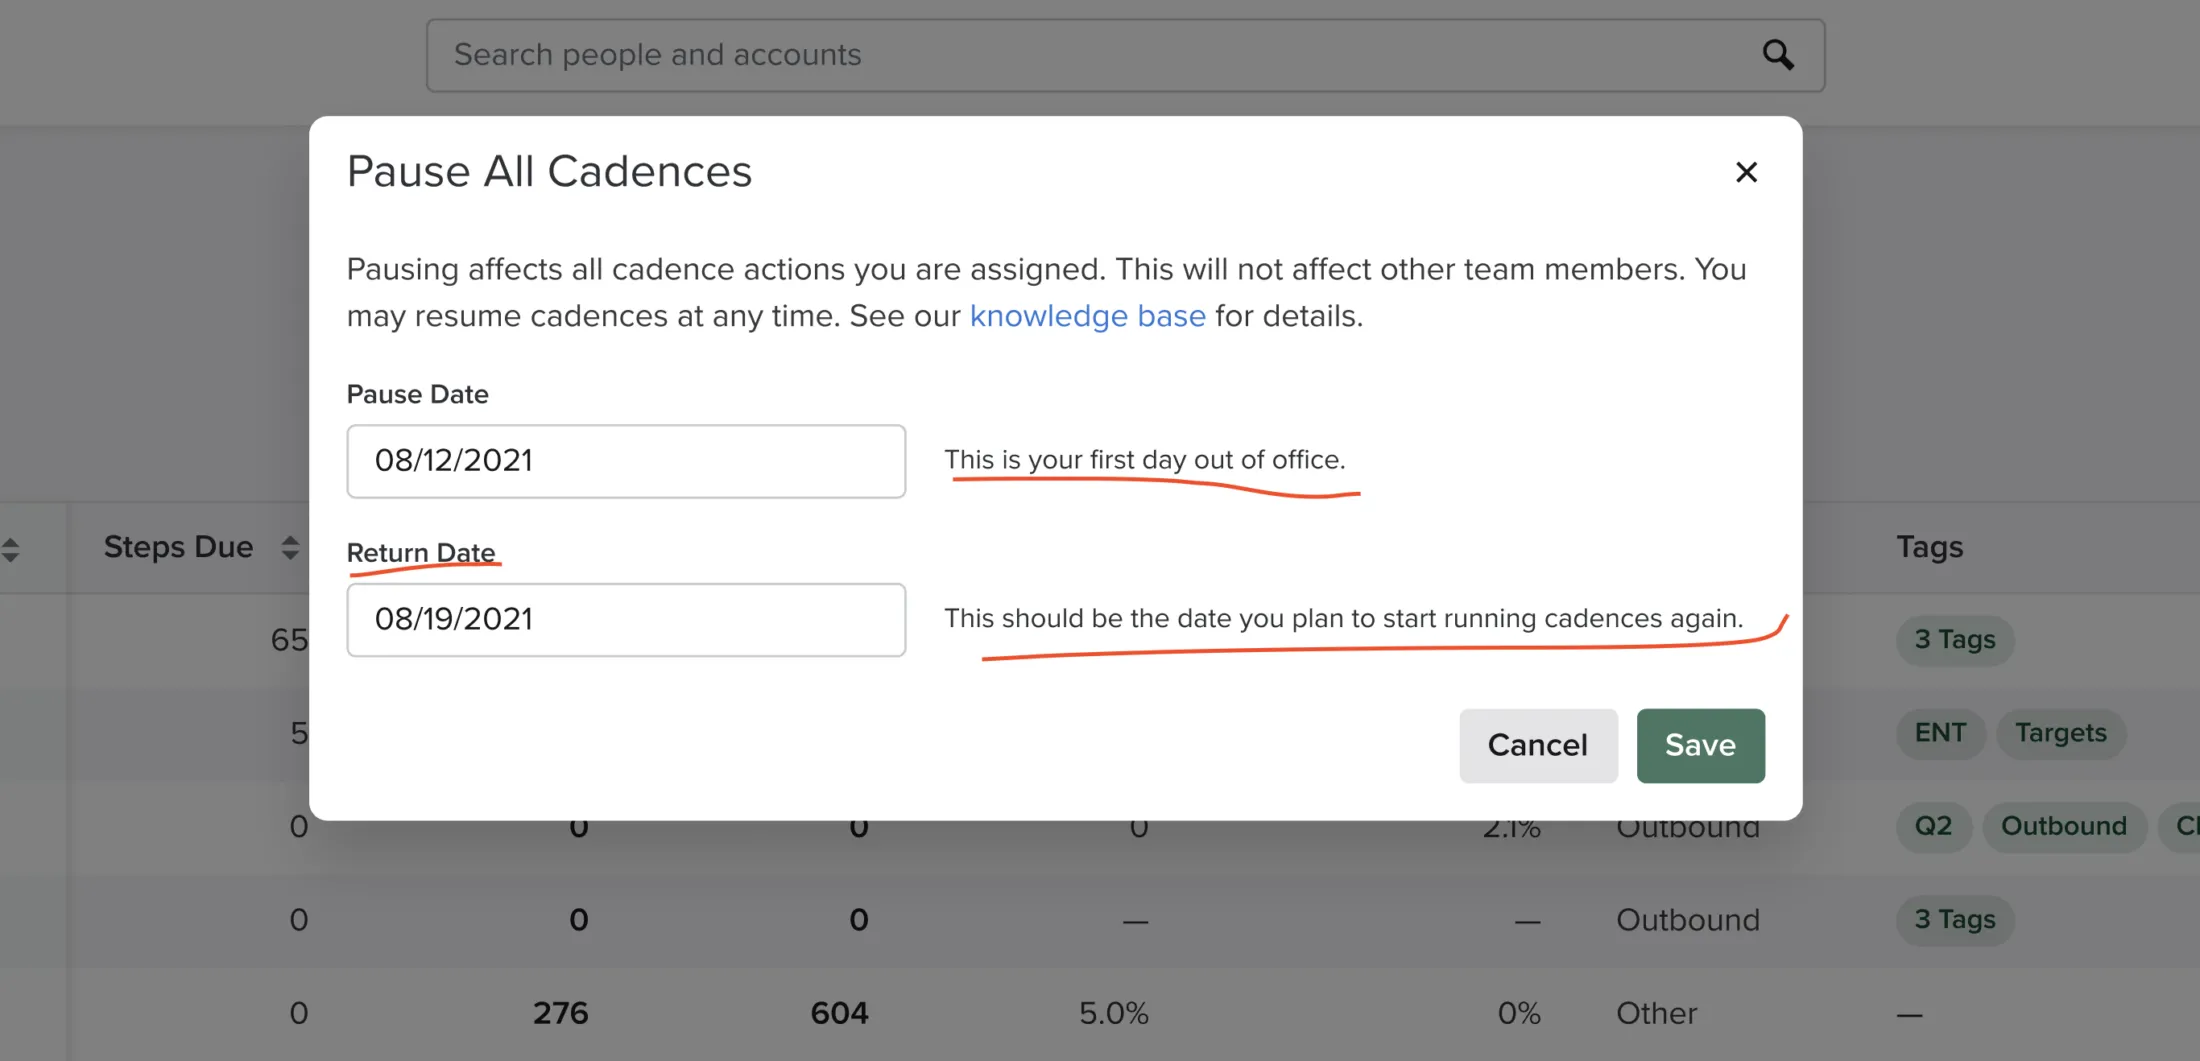Focus the Pause Date field

click(x=626, y=461)
